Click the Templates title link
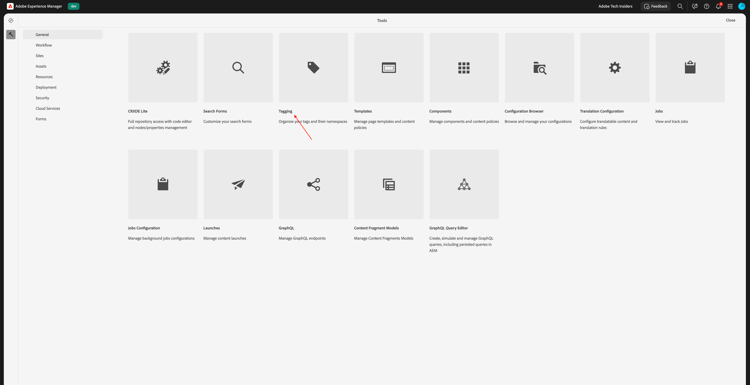 [x=363, y=111]
